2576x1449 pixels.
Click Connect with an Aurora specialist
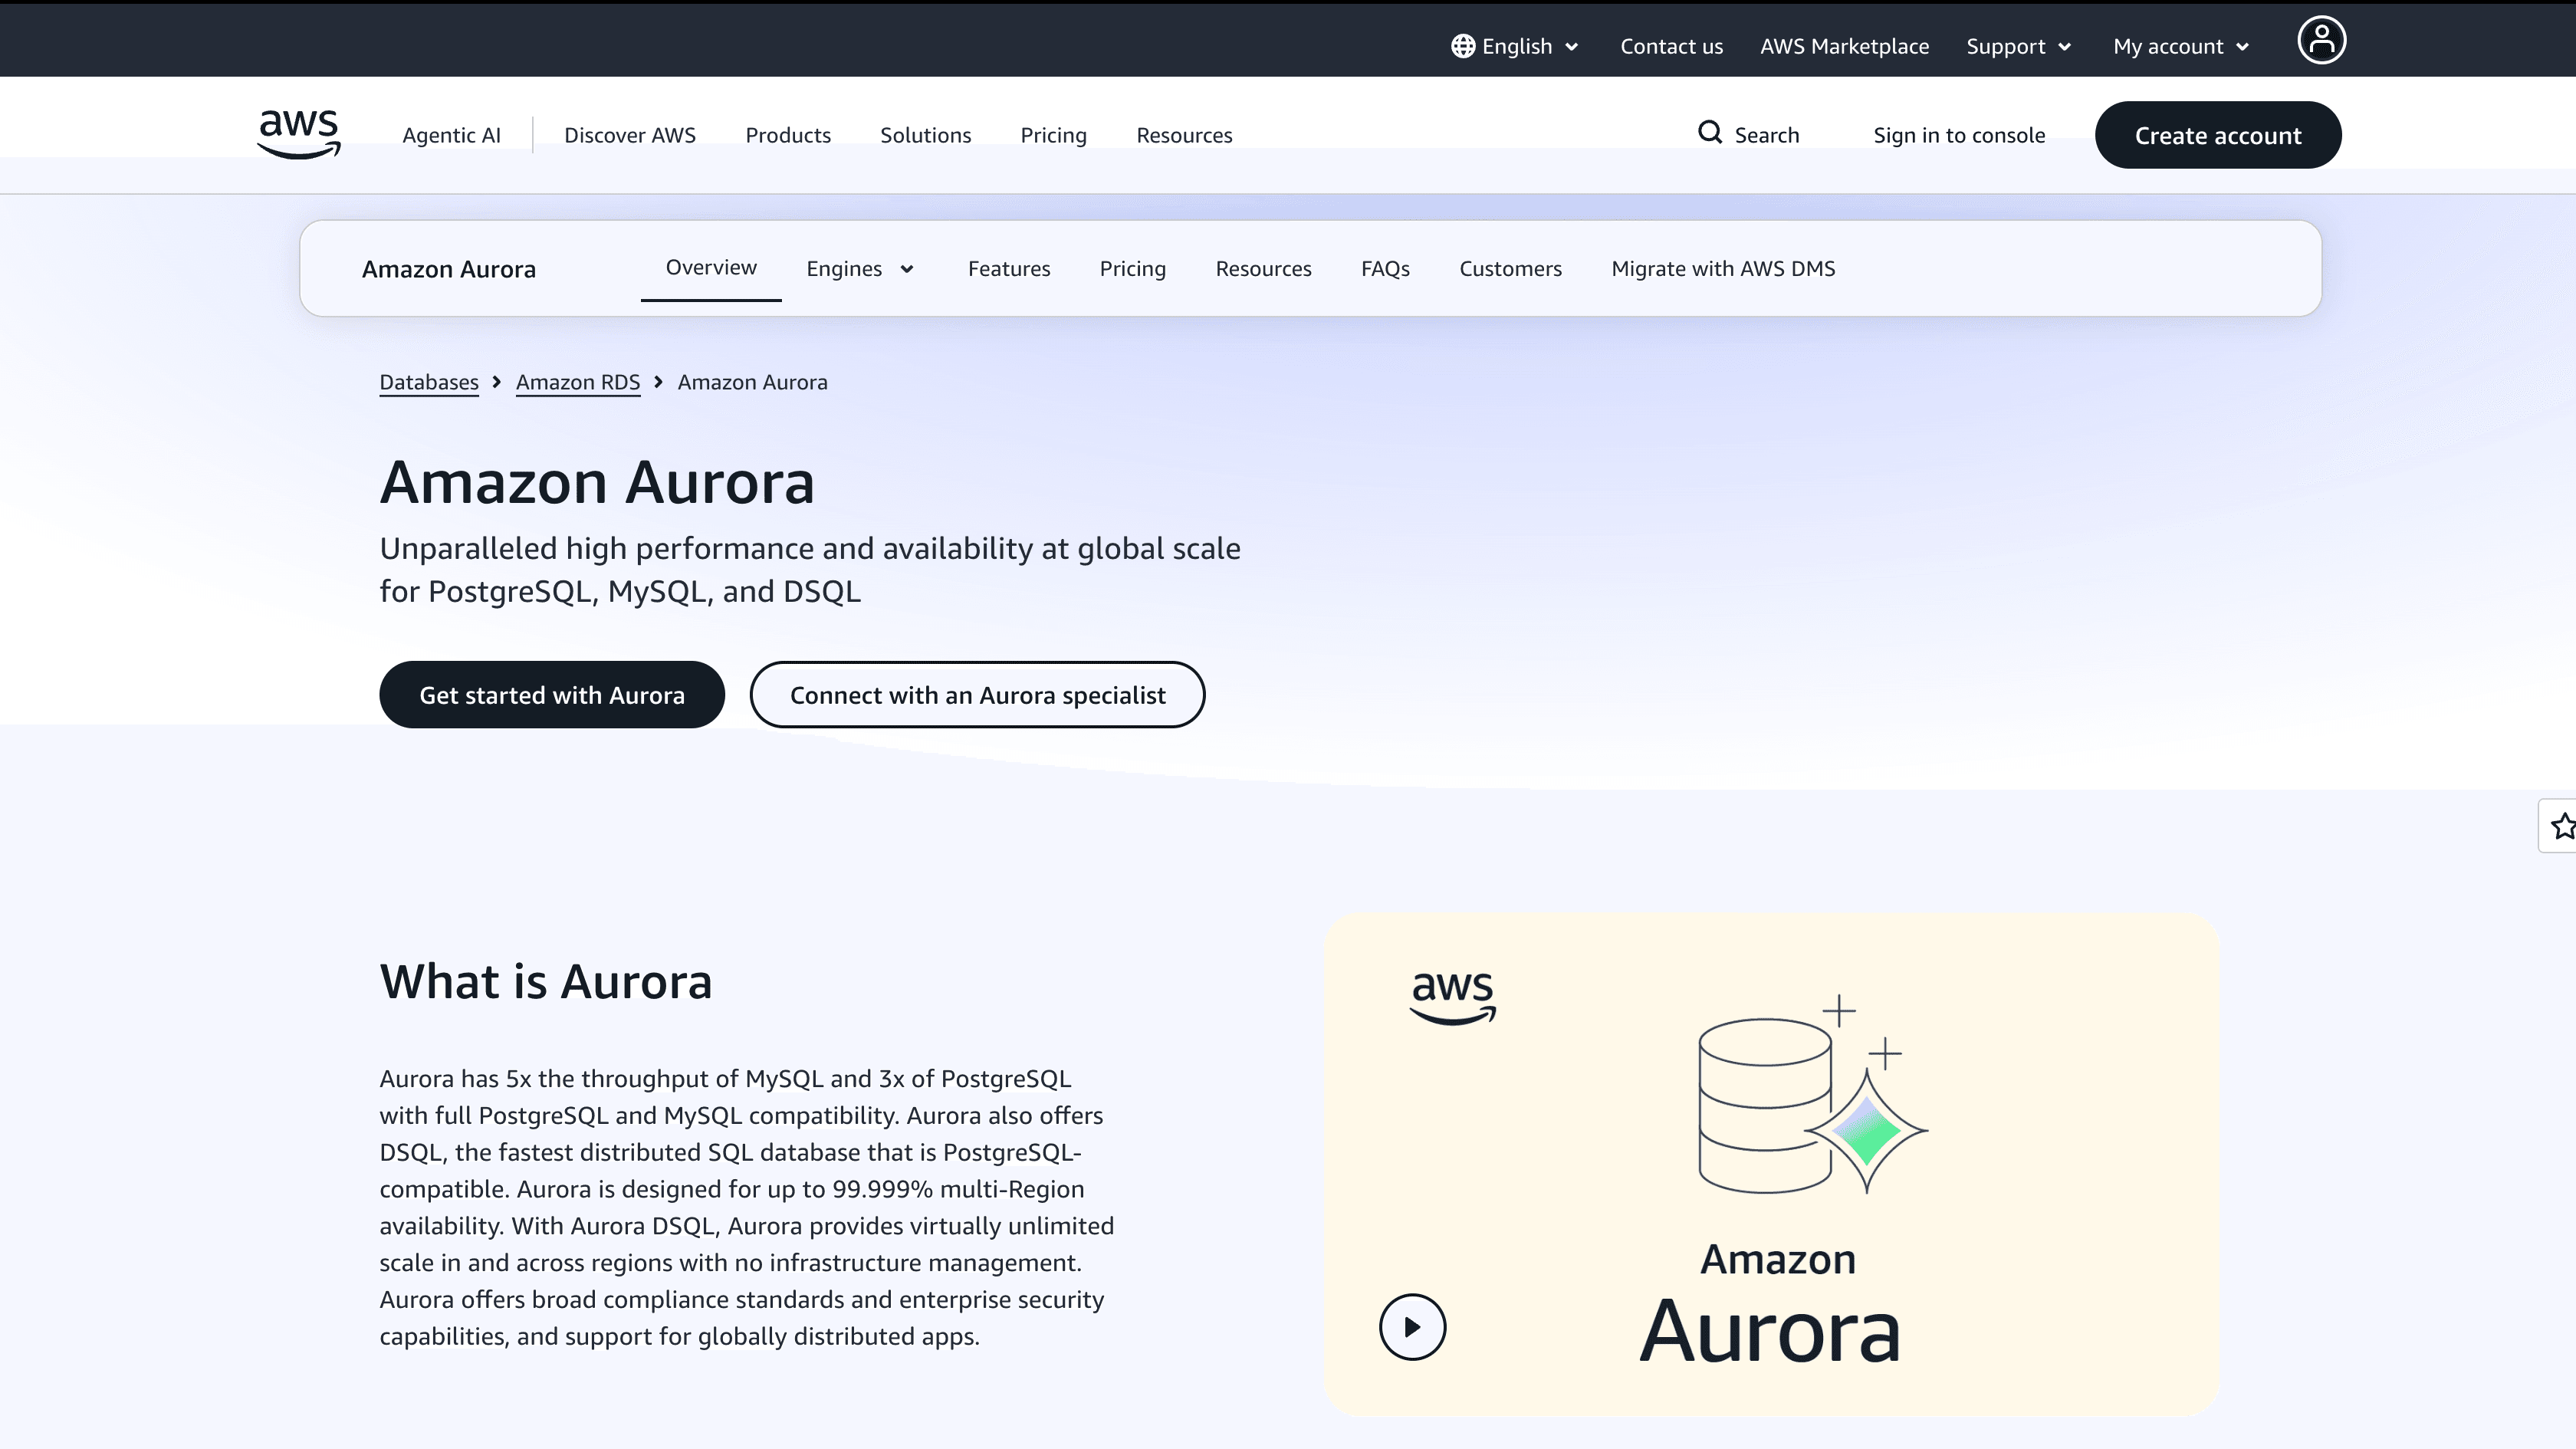(977, 695)
